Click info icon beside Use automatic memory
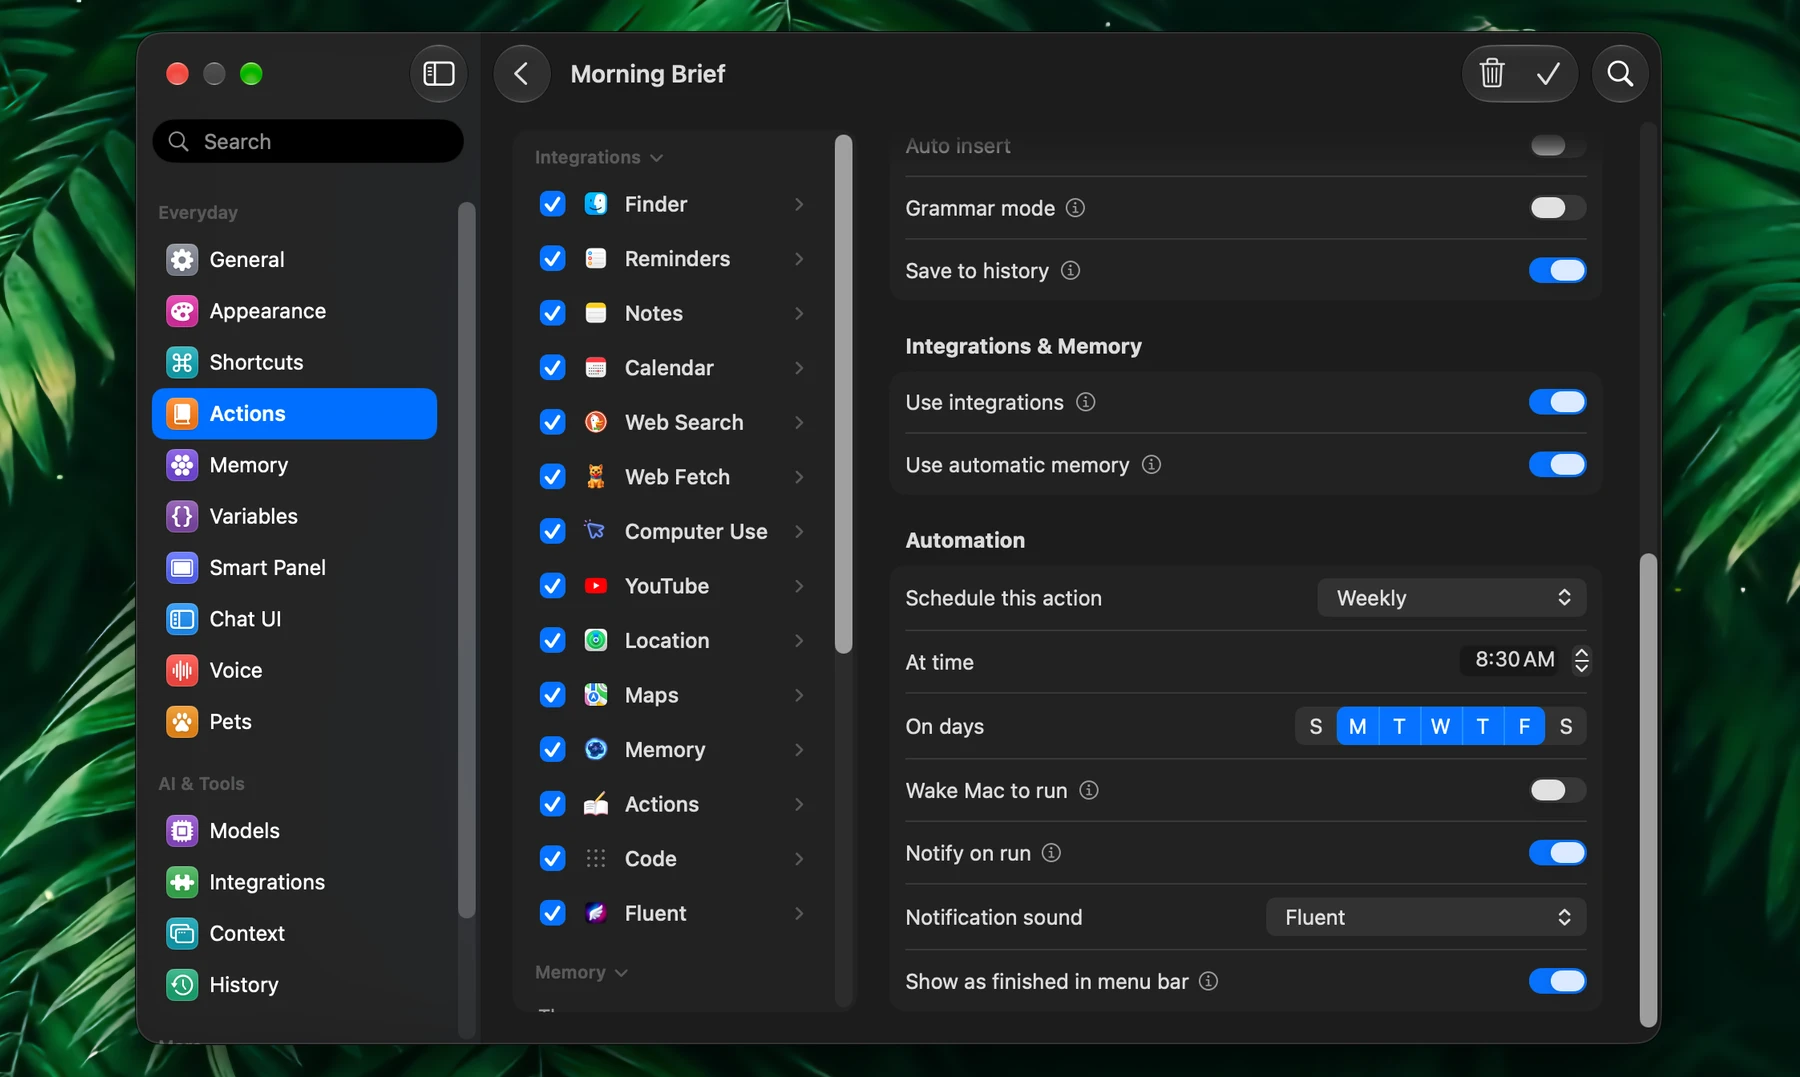 pyautogui.click(x=1151, y=465)
